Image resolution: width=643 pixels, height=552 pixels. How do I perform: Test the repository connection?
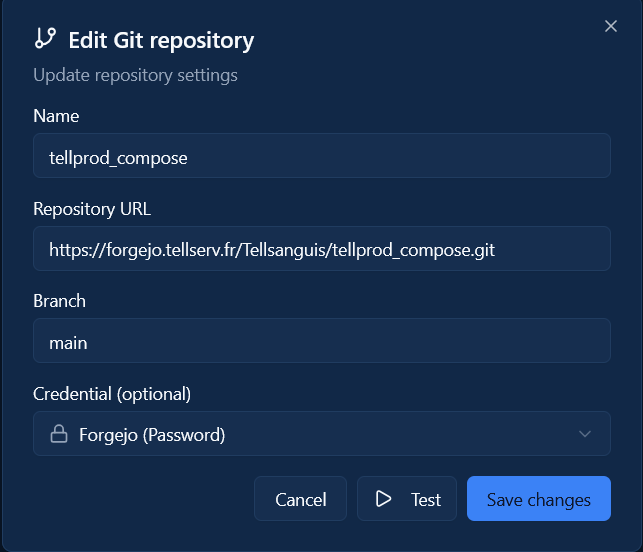(407, 499)
